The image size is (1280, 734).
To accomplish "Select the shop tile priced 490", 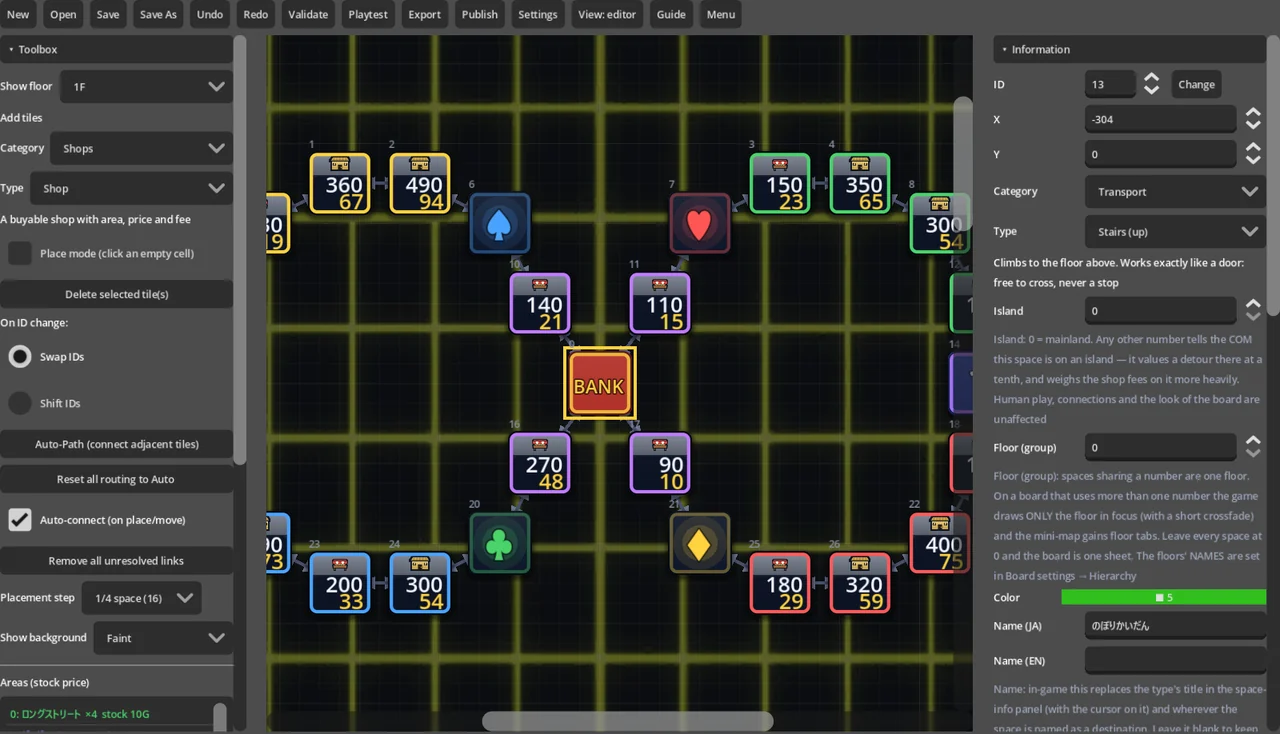I will (420, 183).
